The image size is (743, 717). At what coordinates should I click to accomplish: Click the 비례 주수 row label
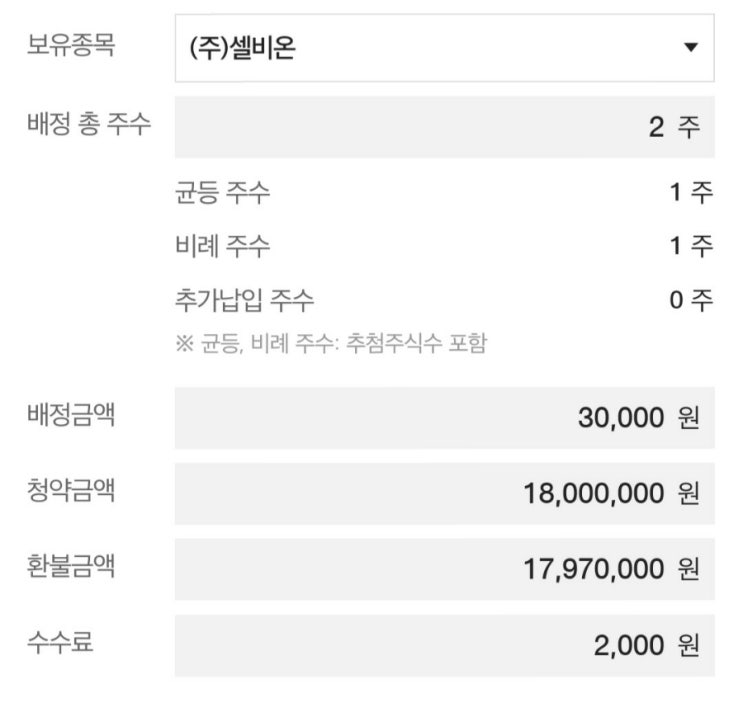coord(222,246)
